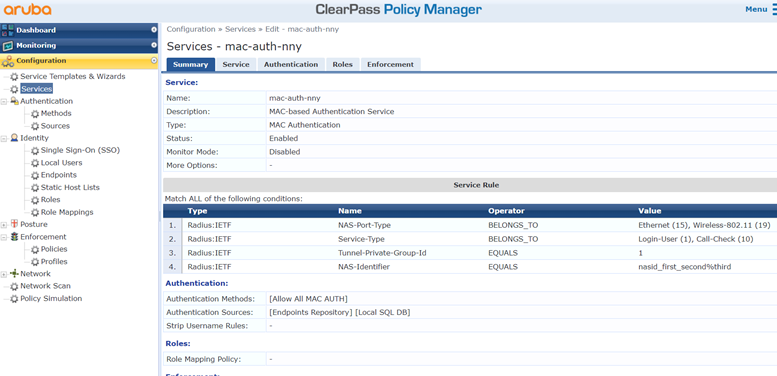Screen dimensions: 777x376
Task: Open Profiles under Enforcement
Action: tap(54, 262)
